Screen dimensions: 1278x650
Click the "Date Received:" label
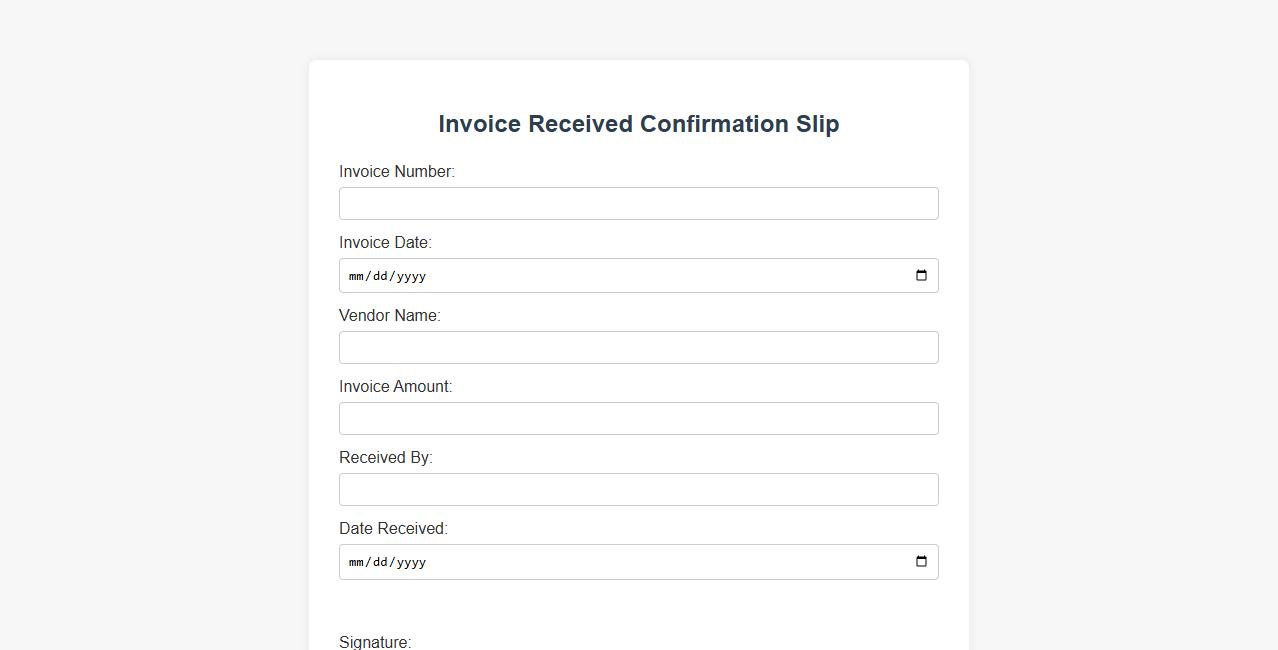coord(393,529)
